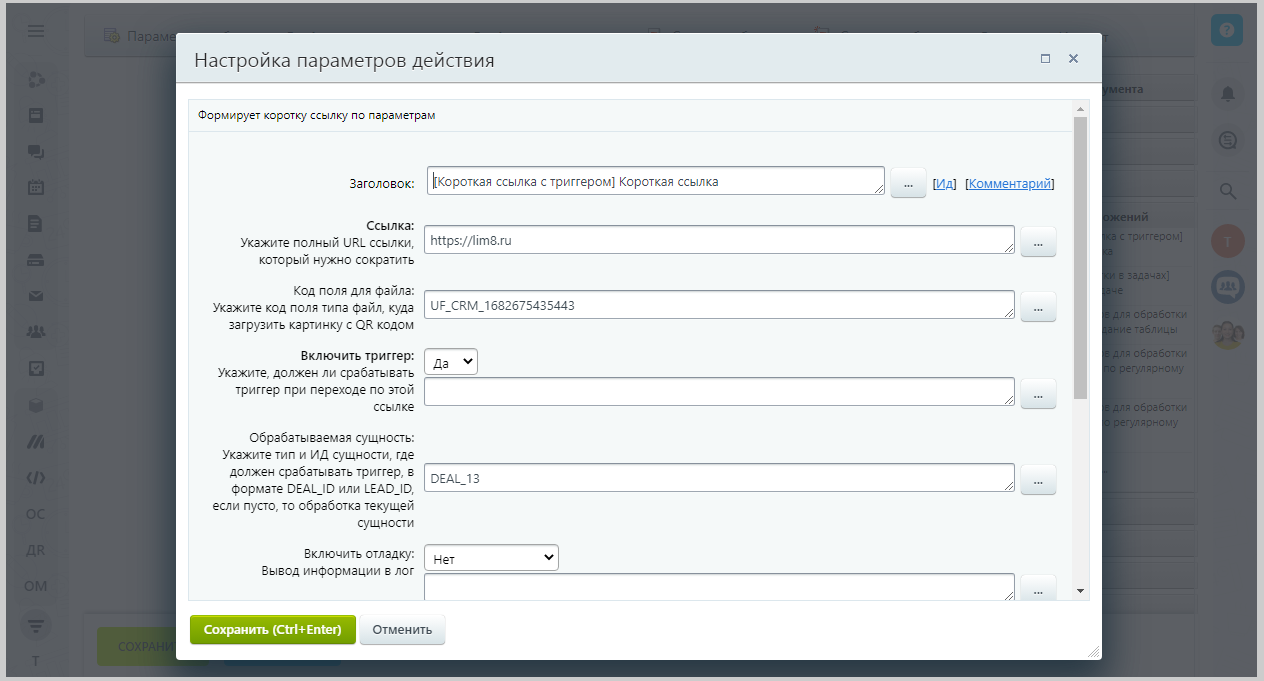
Task: Focus the empty trigger text area under Да
Action: tap(718, 392)
